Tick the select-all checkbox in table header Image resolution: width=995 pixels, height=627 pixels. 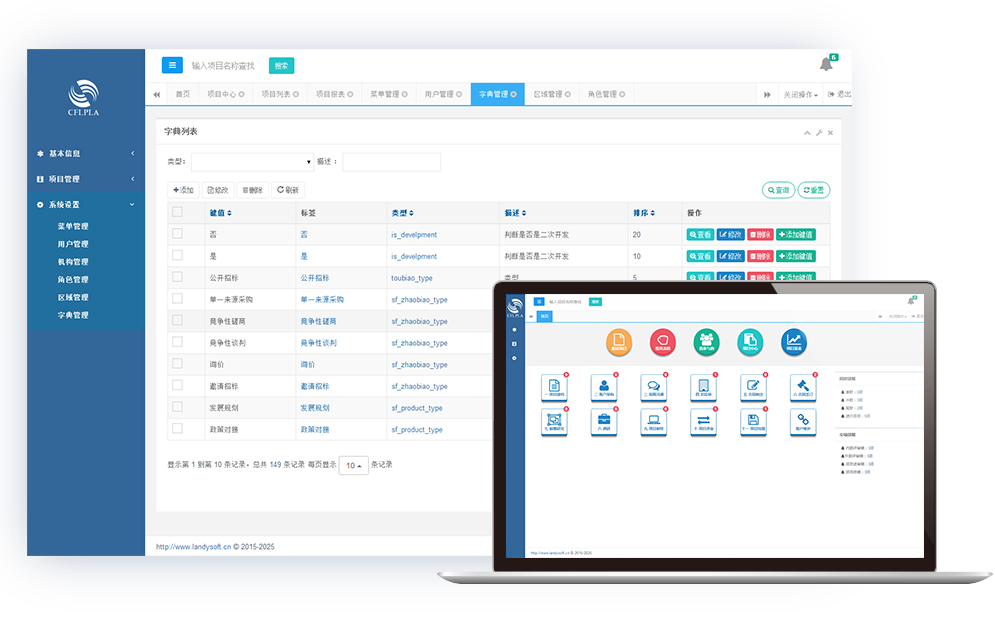pos(177,212)
